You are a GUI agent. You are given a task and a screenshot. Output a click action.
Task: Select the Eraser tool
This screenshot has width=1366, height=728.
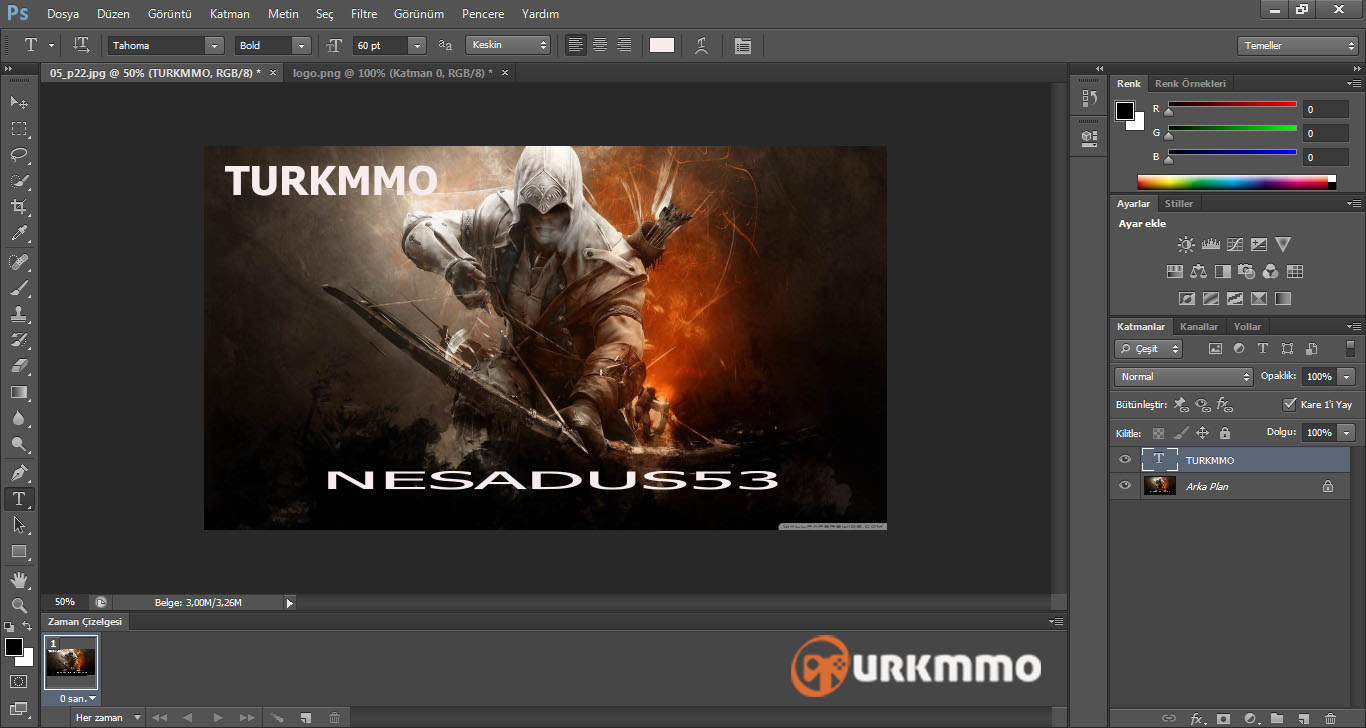coord(19,366)
